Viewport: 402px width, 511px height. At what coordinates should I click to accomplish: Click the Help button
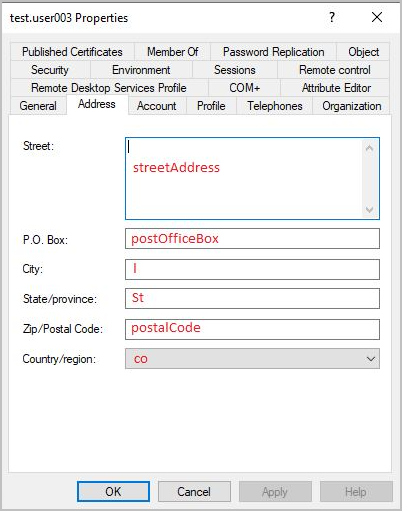[356, 492]
